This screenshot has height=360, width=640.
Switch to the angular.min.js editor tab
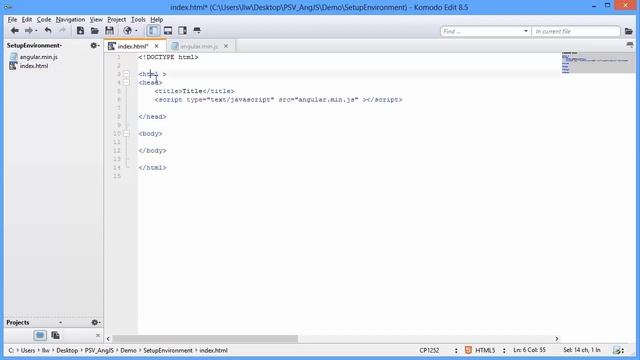pyautogui.click(x=199, y=46)
